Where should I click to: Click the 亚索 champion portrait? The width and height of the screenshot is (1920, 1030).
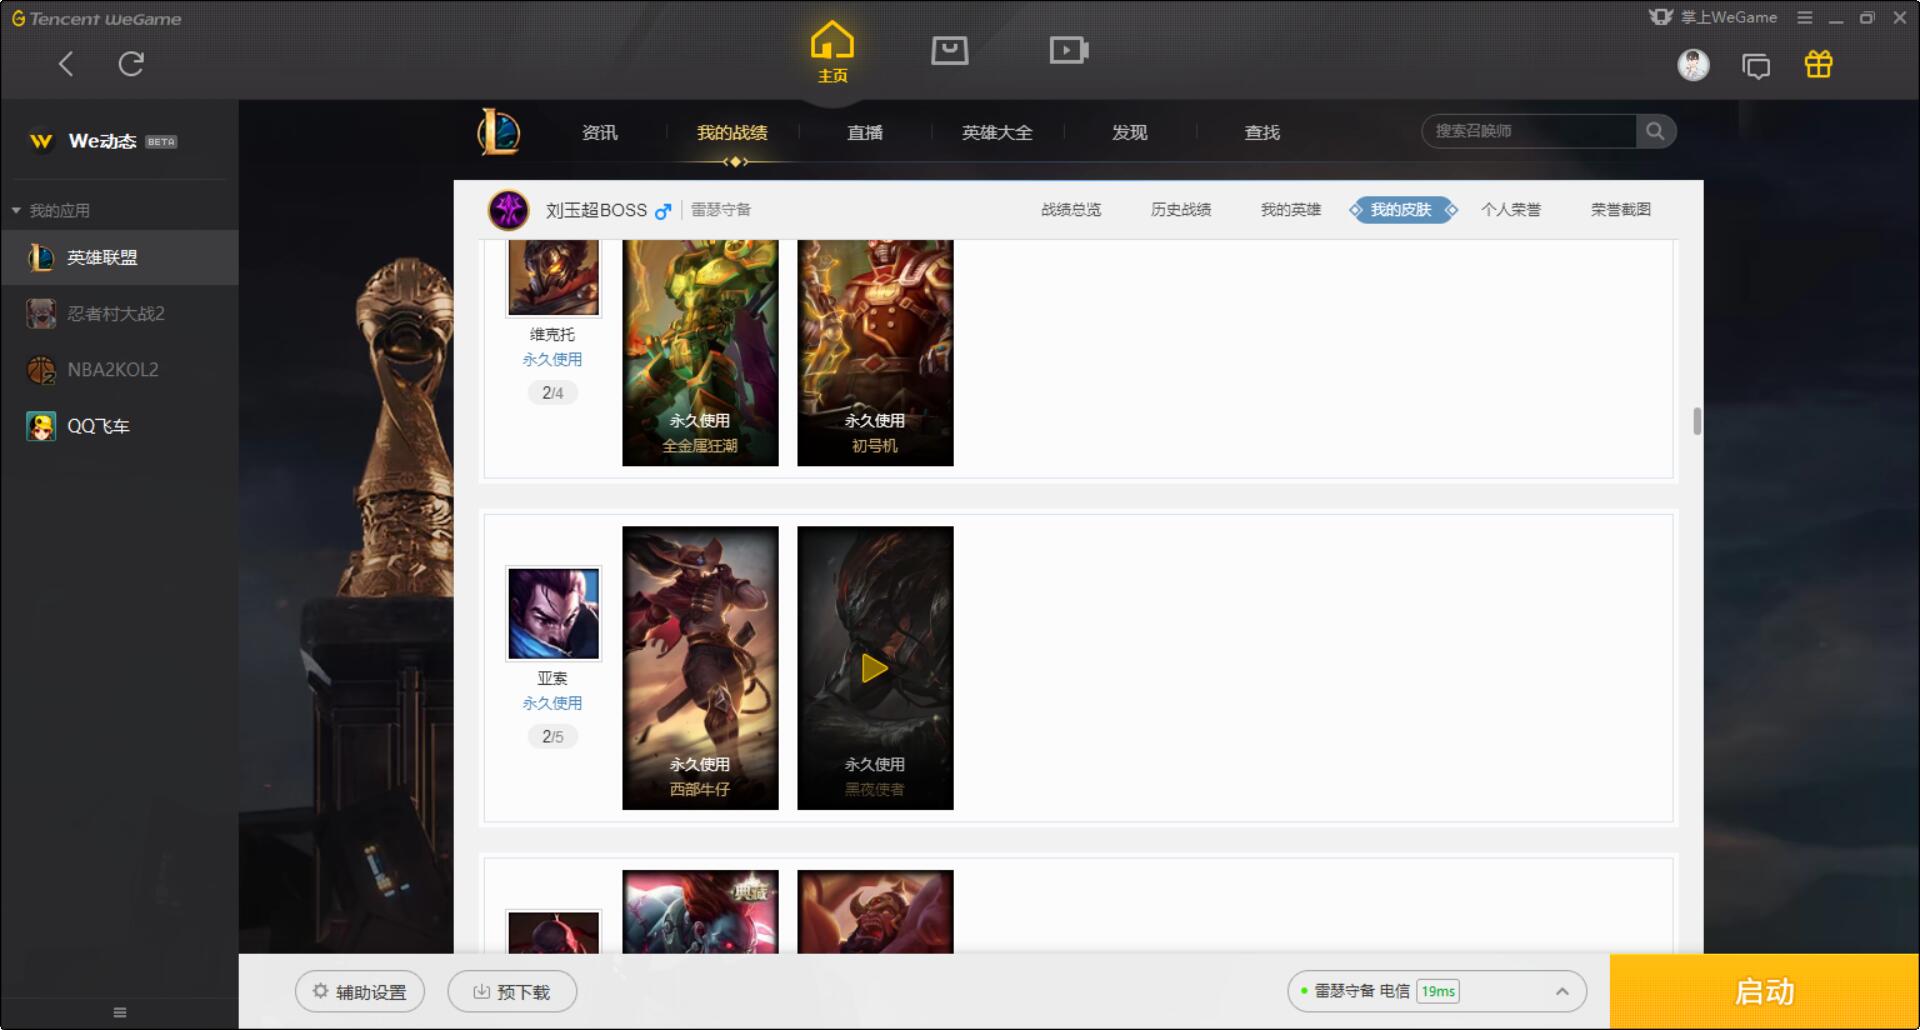pos(553,613)
